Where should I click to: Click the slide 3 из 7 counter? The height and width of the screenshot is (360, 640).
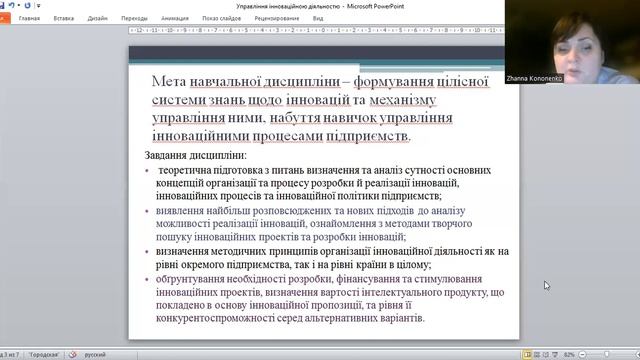click(x=9, y=355)
